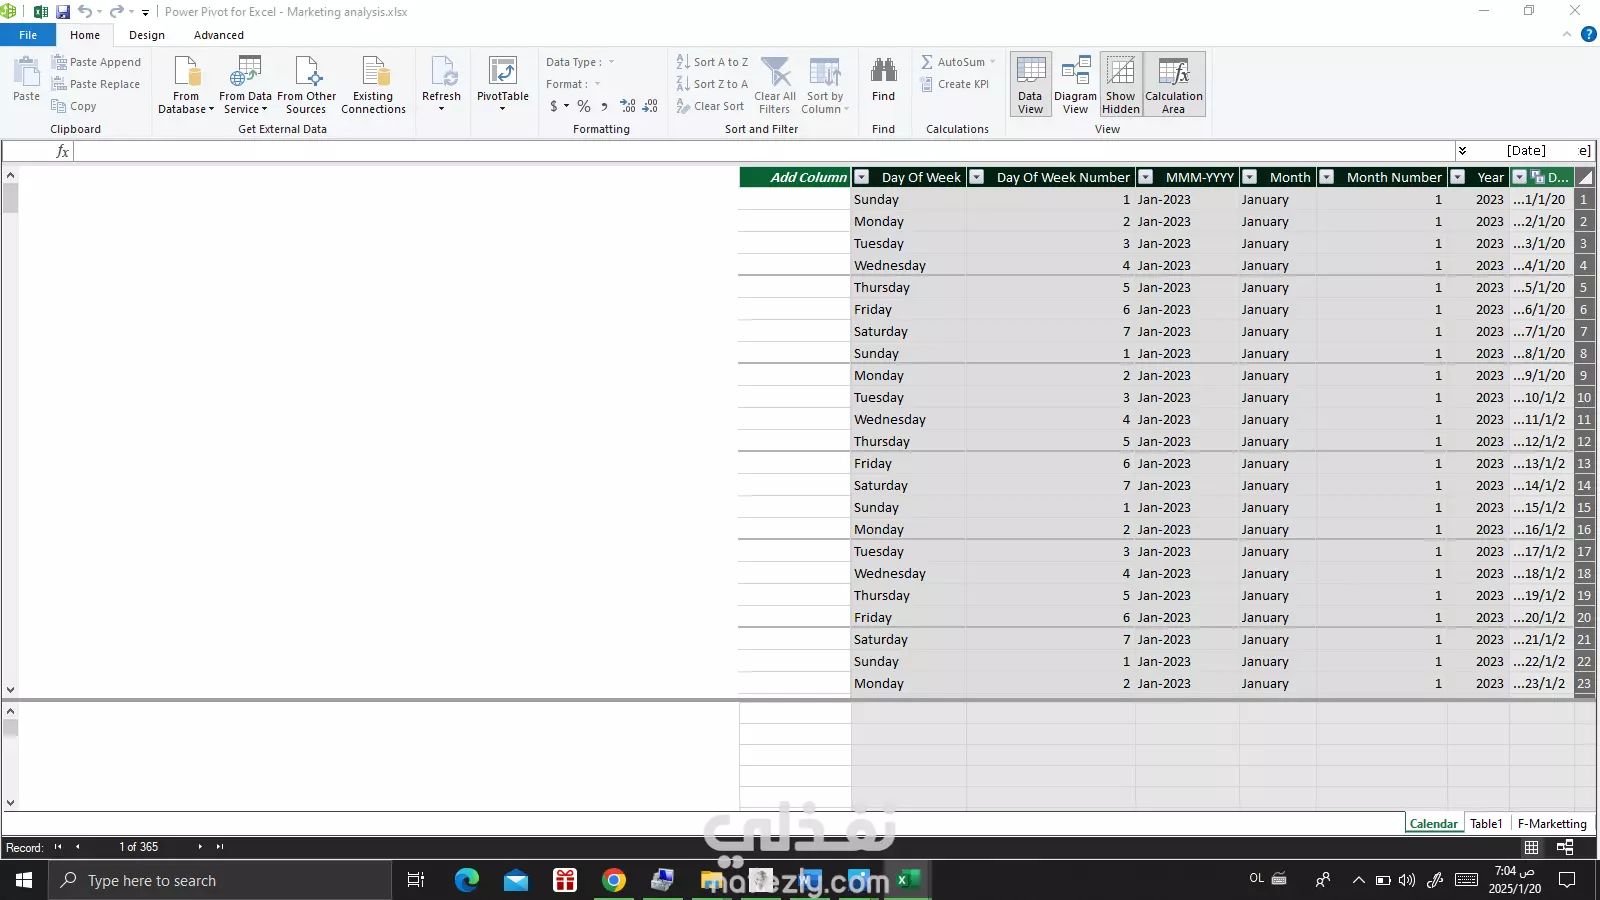
Task: Expand the formula bar chevron
Action: [1462, 151]
